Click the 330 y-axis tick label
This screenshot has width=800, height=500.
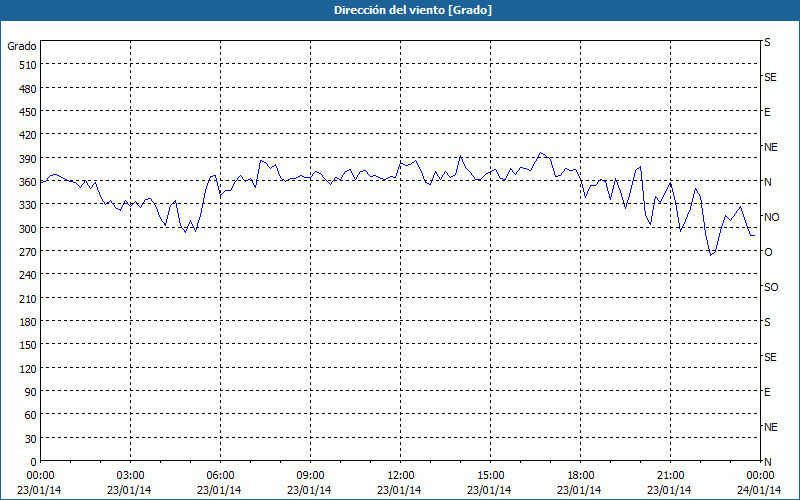coord(28,205)
